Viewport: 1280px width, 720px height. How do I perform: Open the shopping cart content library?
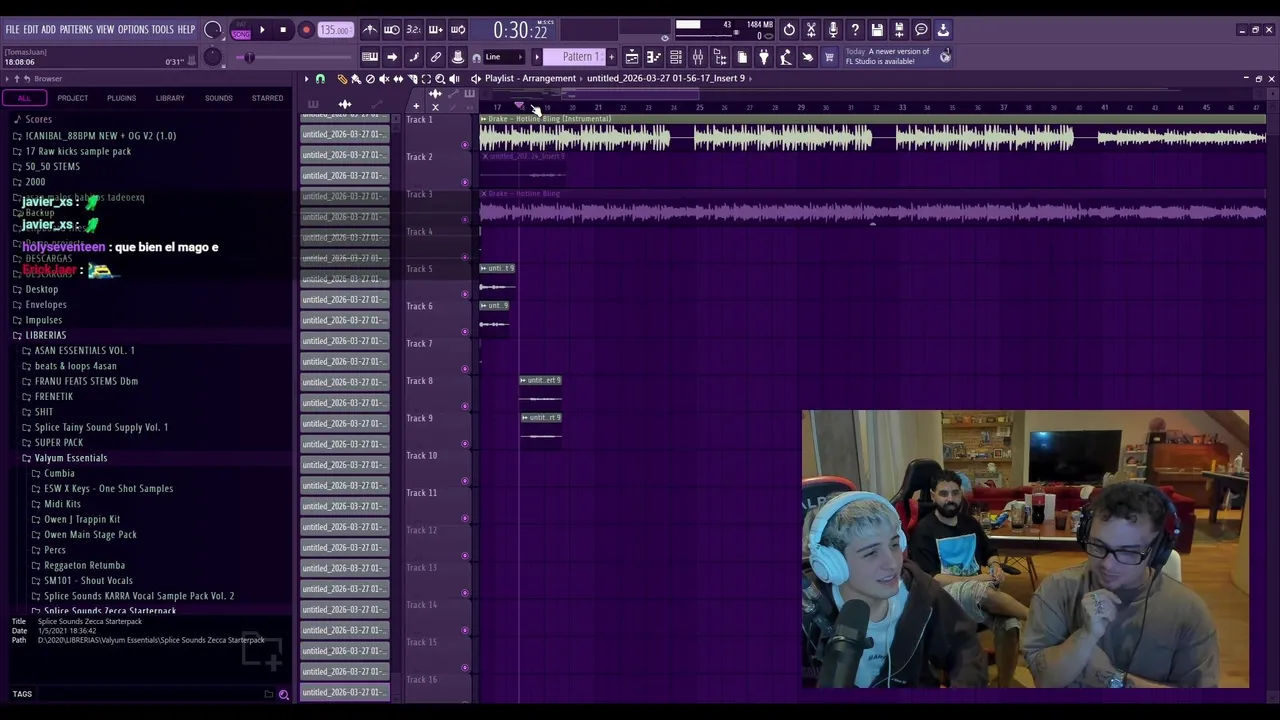coord(829,57)
